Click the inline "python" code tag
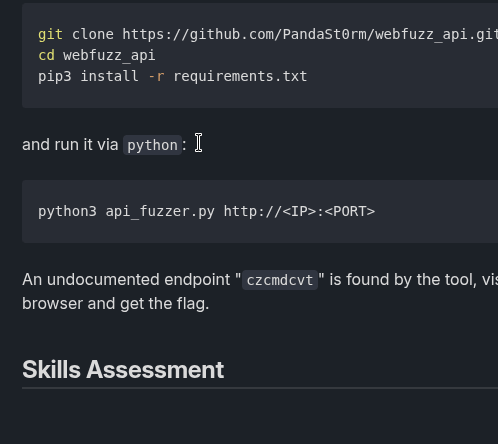498x444 pixels. coord(152,145)
